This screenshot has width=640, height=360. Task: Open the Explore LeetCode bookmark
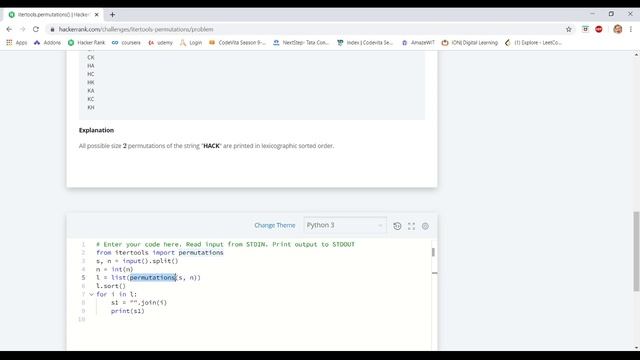533,42
